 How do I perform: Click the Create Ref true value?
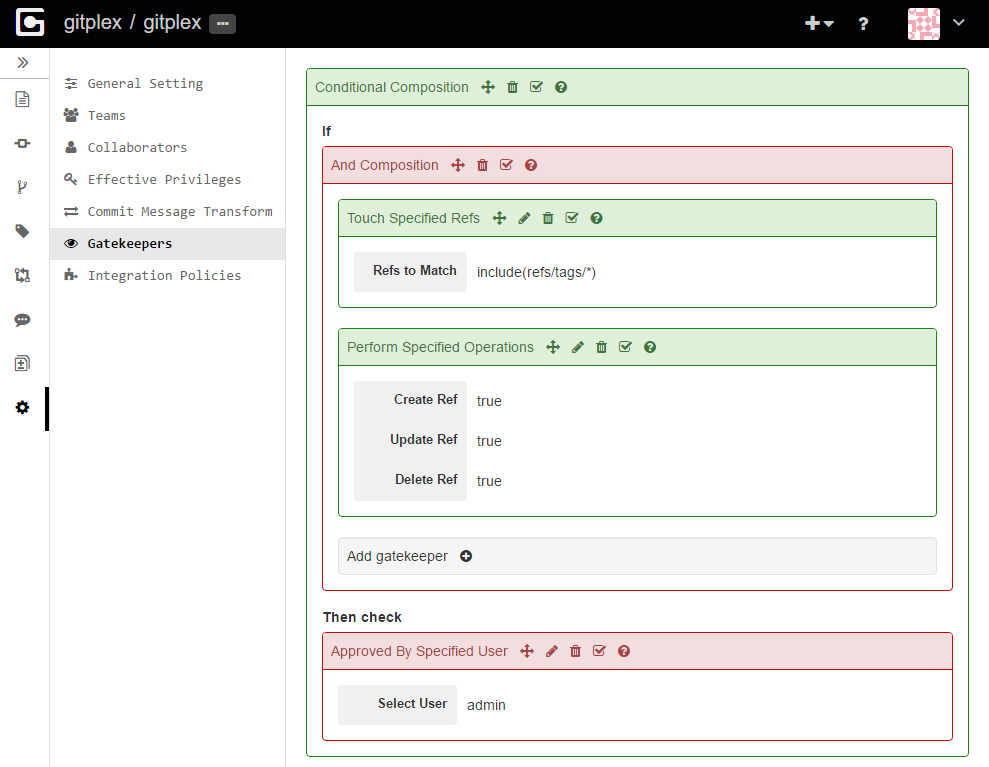tap(489, 401)
